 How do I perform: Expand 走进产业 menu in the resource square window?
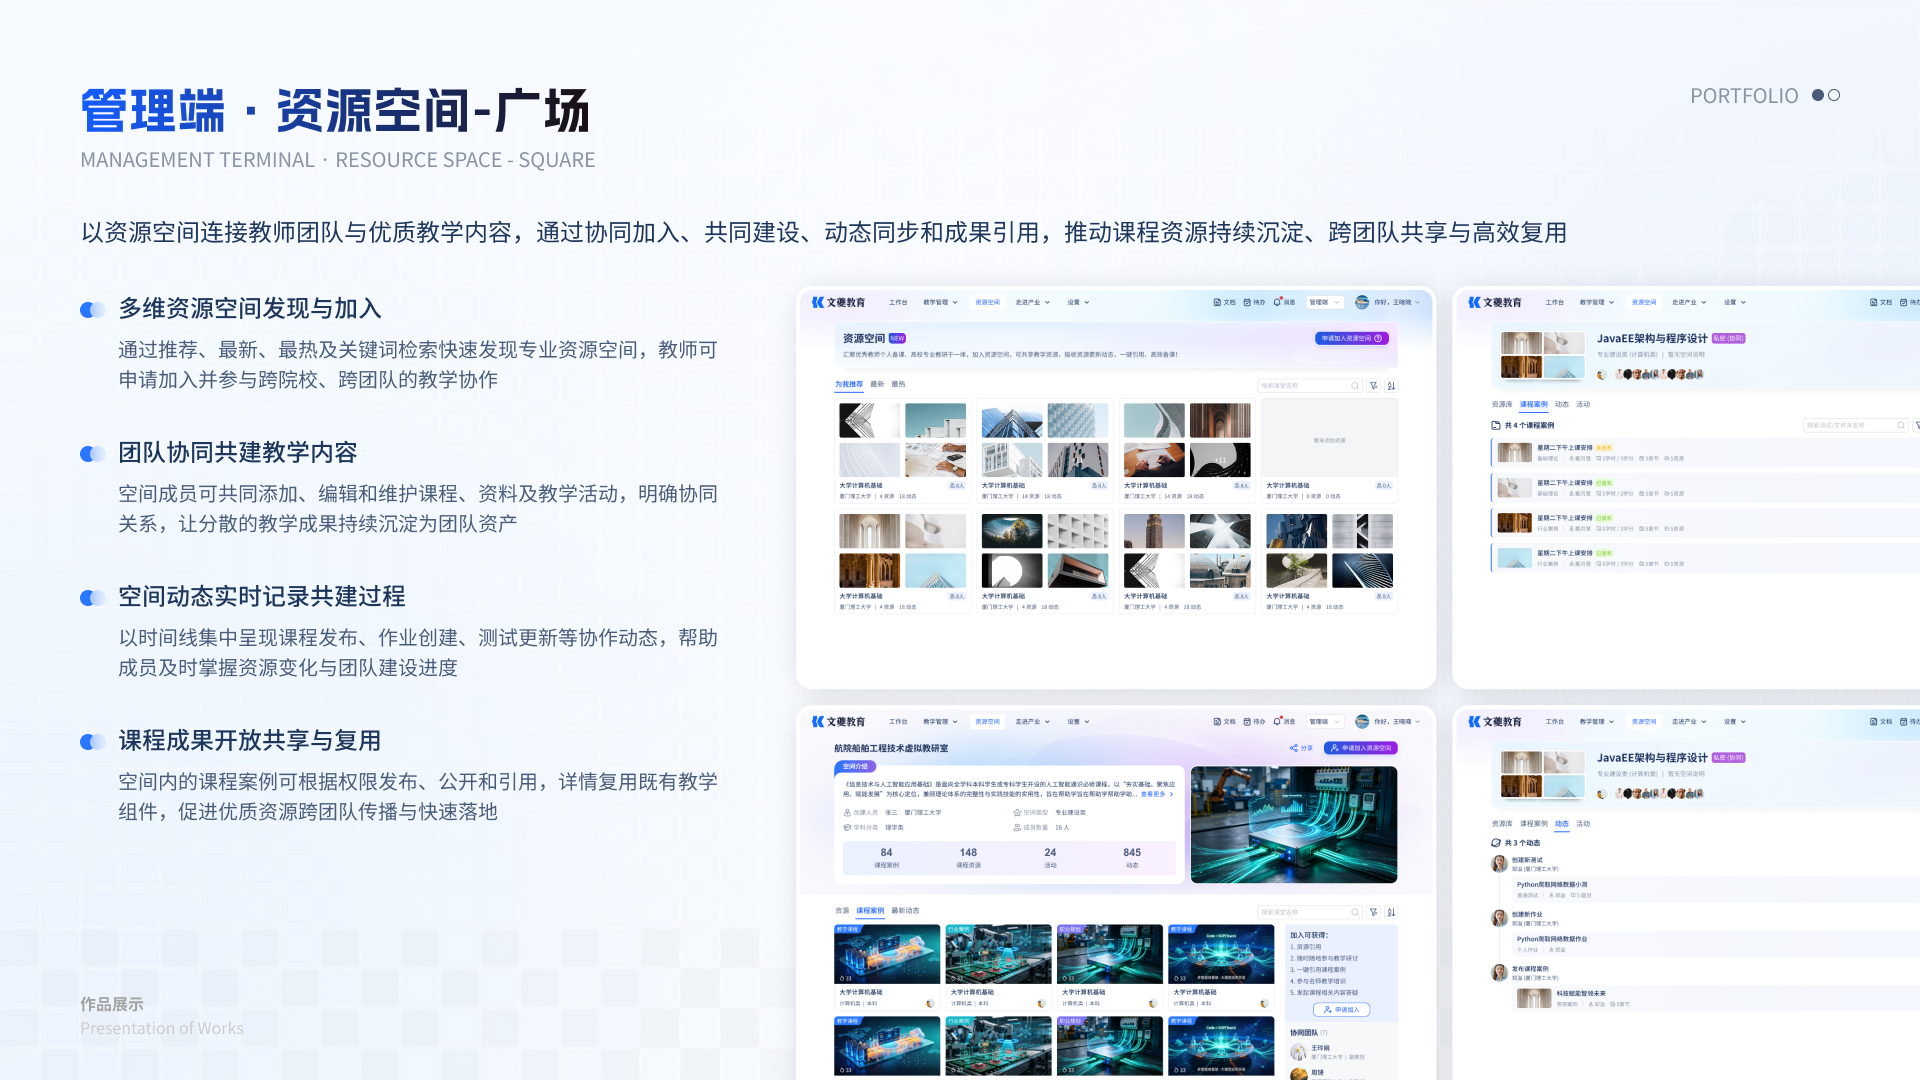click(x=1032, y=302)
